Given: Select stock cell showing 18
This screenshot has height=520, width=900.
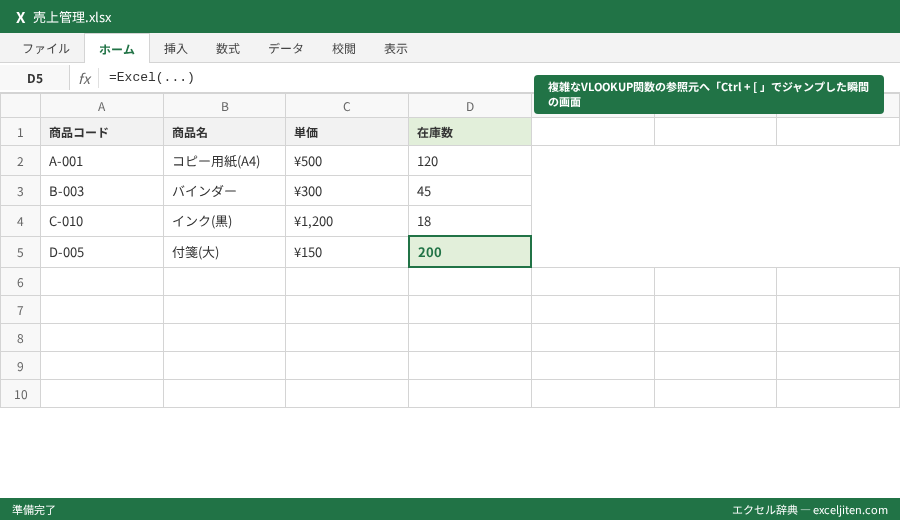Looking at the screenshot, I should (470, 221).
